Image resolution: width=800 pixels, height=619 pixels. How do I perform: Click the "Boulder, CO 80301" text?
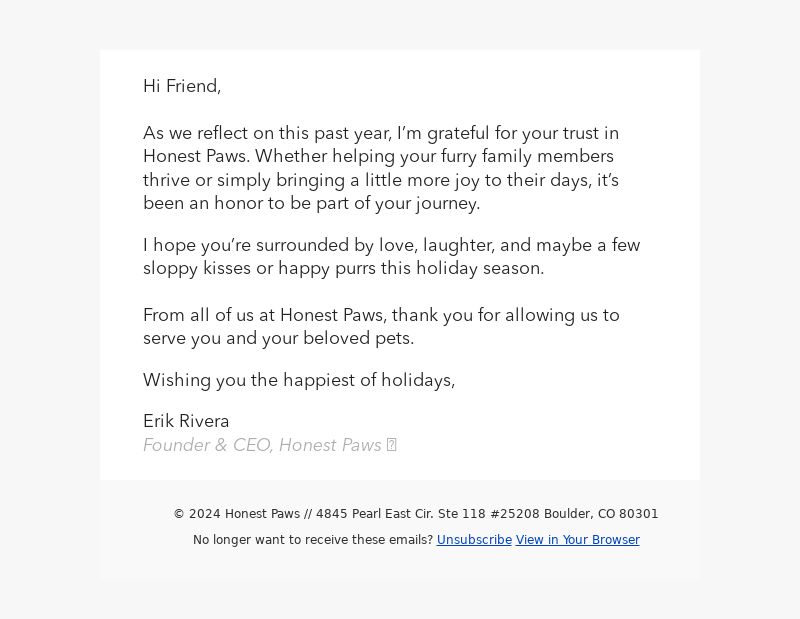(x=601, y=514)
